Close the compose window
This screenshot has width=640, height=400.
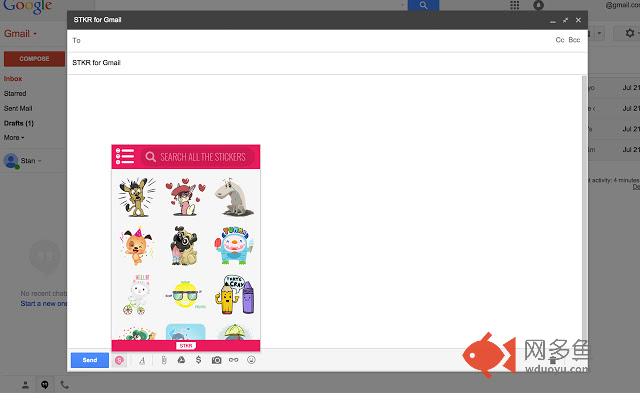(x=578, y=20)
